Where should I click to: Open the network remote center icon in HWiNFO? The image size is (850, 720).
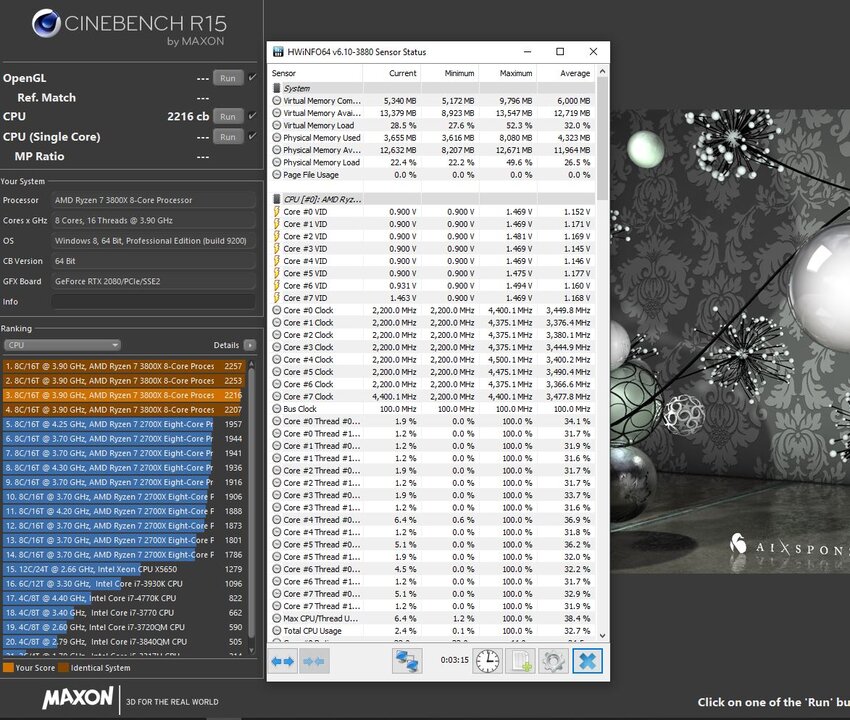coord(407,661)
